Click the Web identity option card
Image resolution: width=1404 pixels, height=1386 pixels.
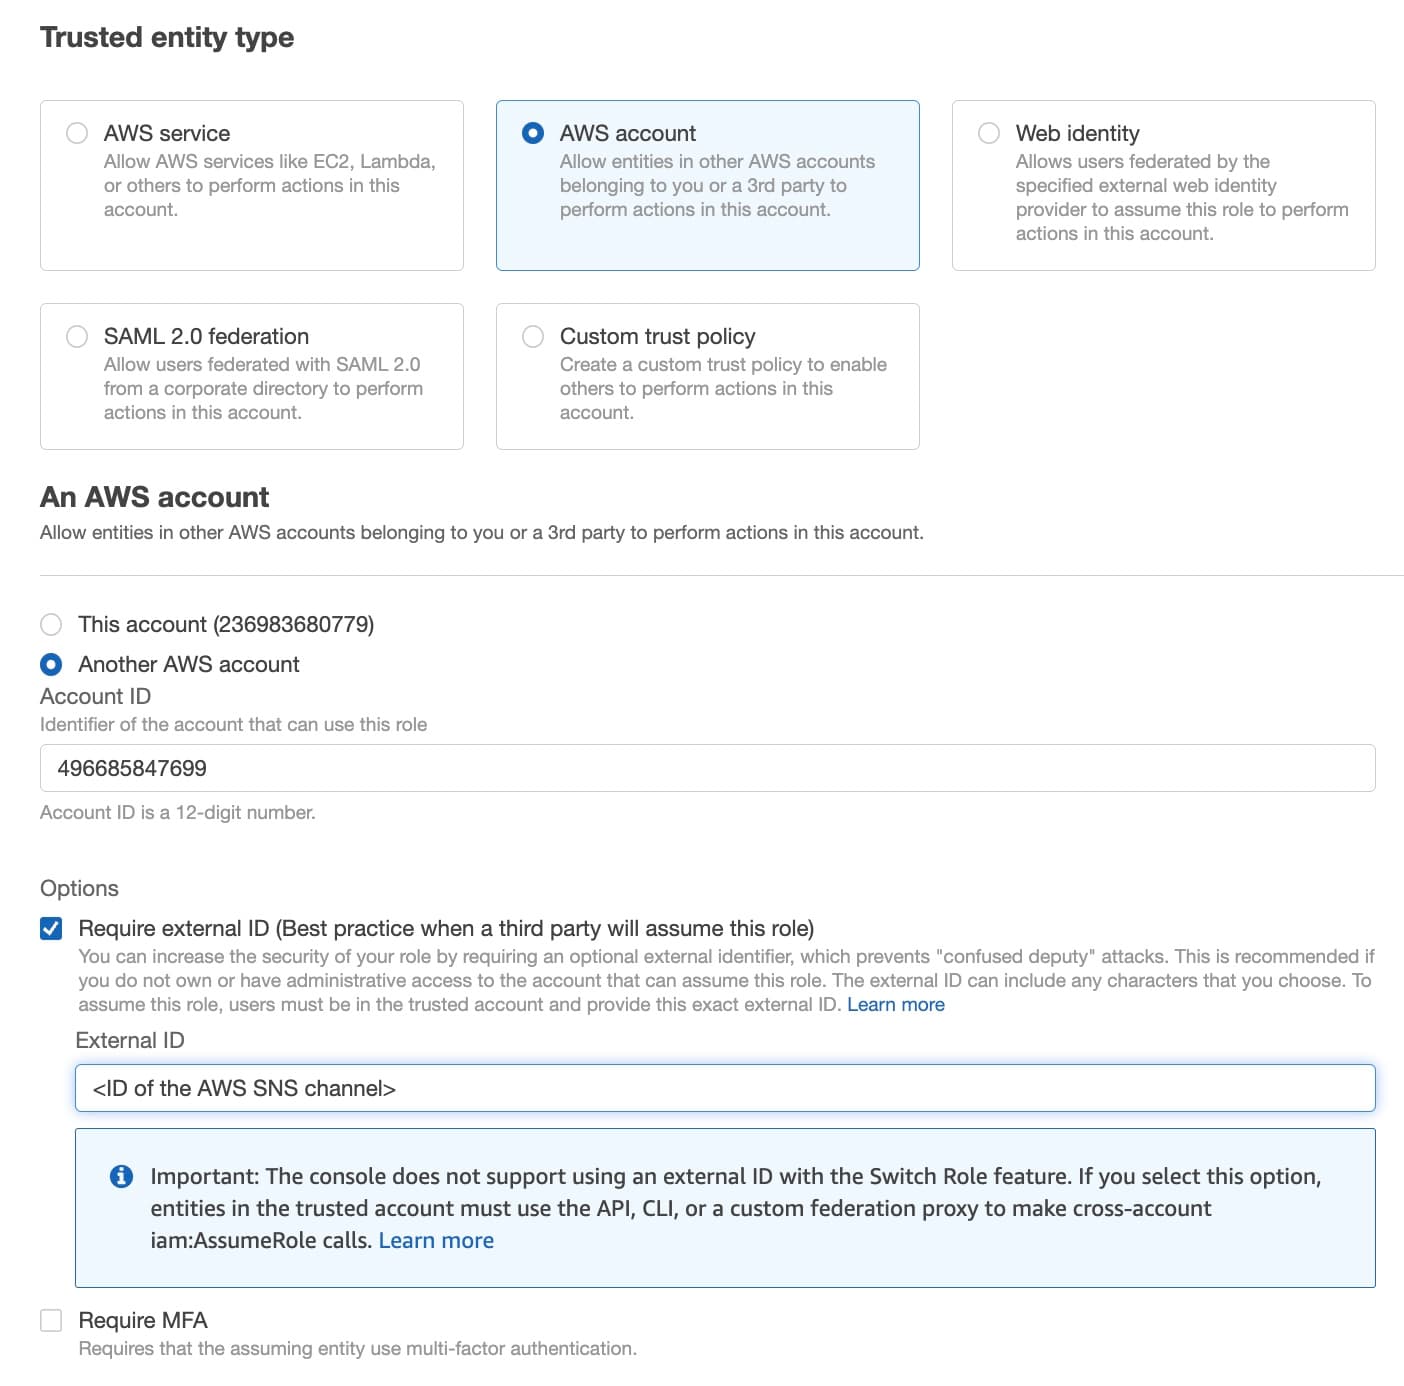pyautogui.click(x=1163, y=183)
